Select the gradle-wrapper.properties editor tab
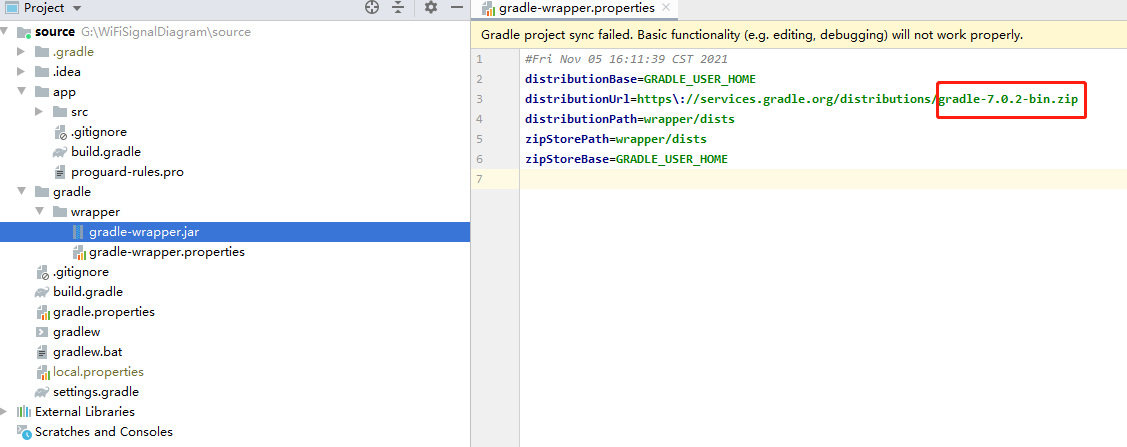1127x447 pixels. [x=576, y=9]
